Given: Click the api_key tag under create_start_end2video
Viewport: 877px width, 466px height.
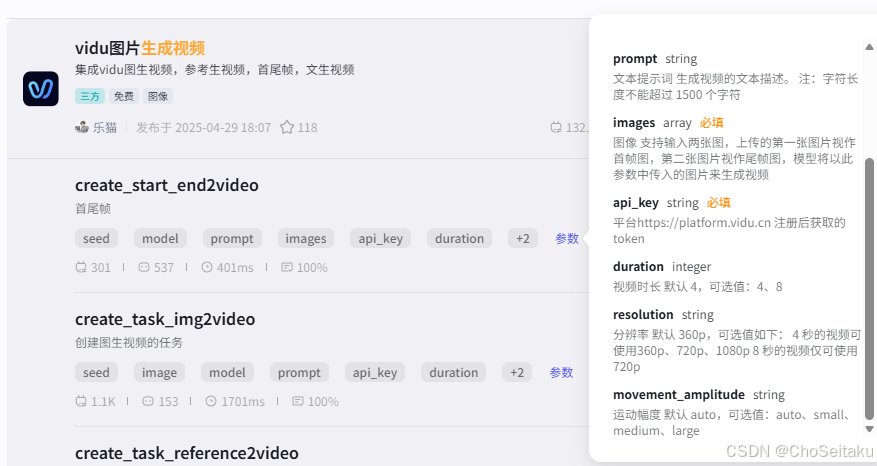Looking at the screenshot, I should pyautogui.click(x=380, y=238).
